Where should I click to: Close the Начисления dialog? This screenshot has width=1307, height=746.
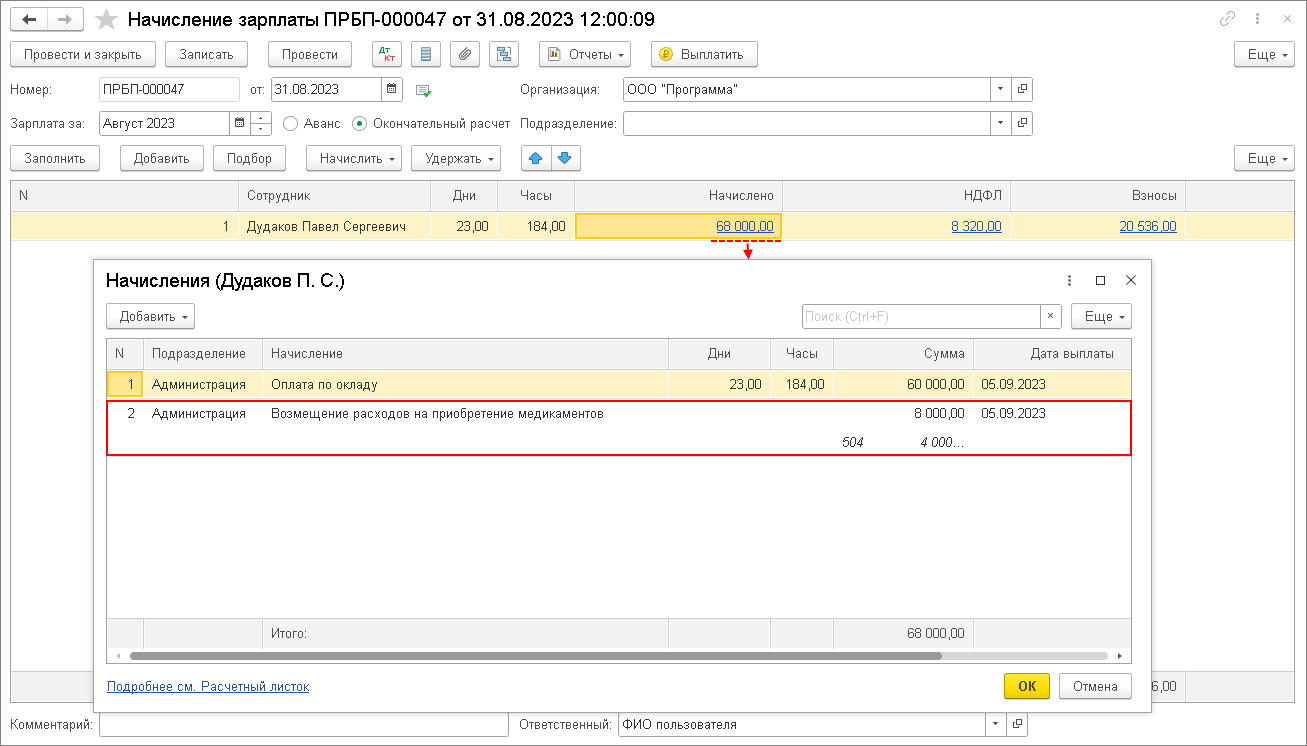click(1131, 281)
